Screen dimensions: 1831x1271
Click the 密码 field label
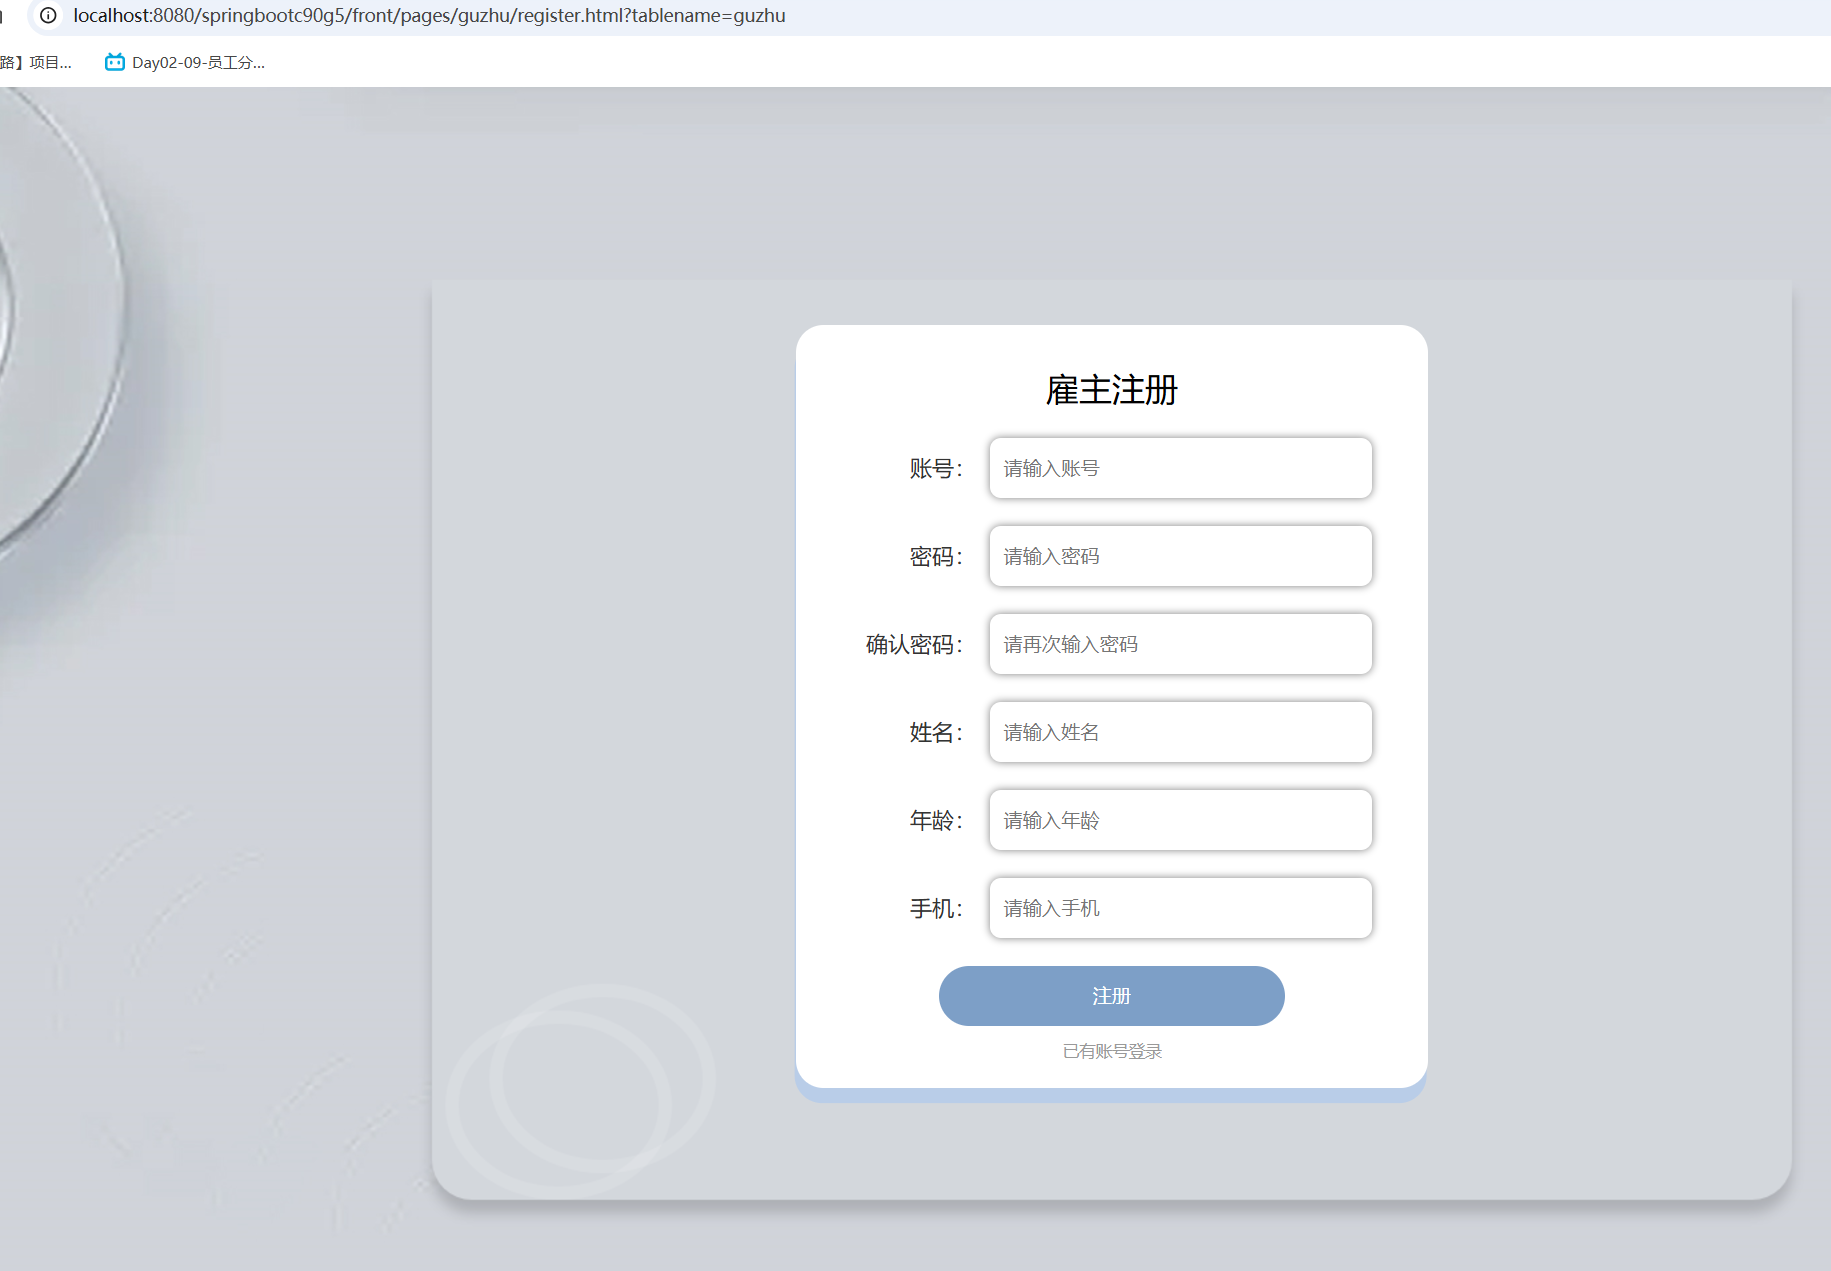[x=935, y=557]
